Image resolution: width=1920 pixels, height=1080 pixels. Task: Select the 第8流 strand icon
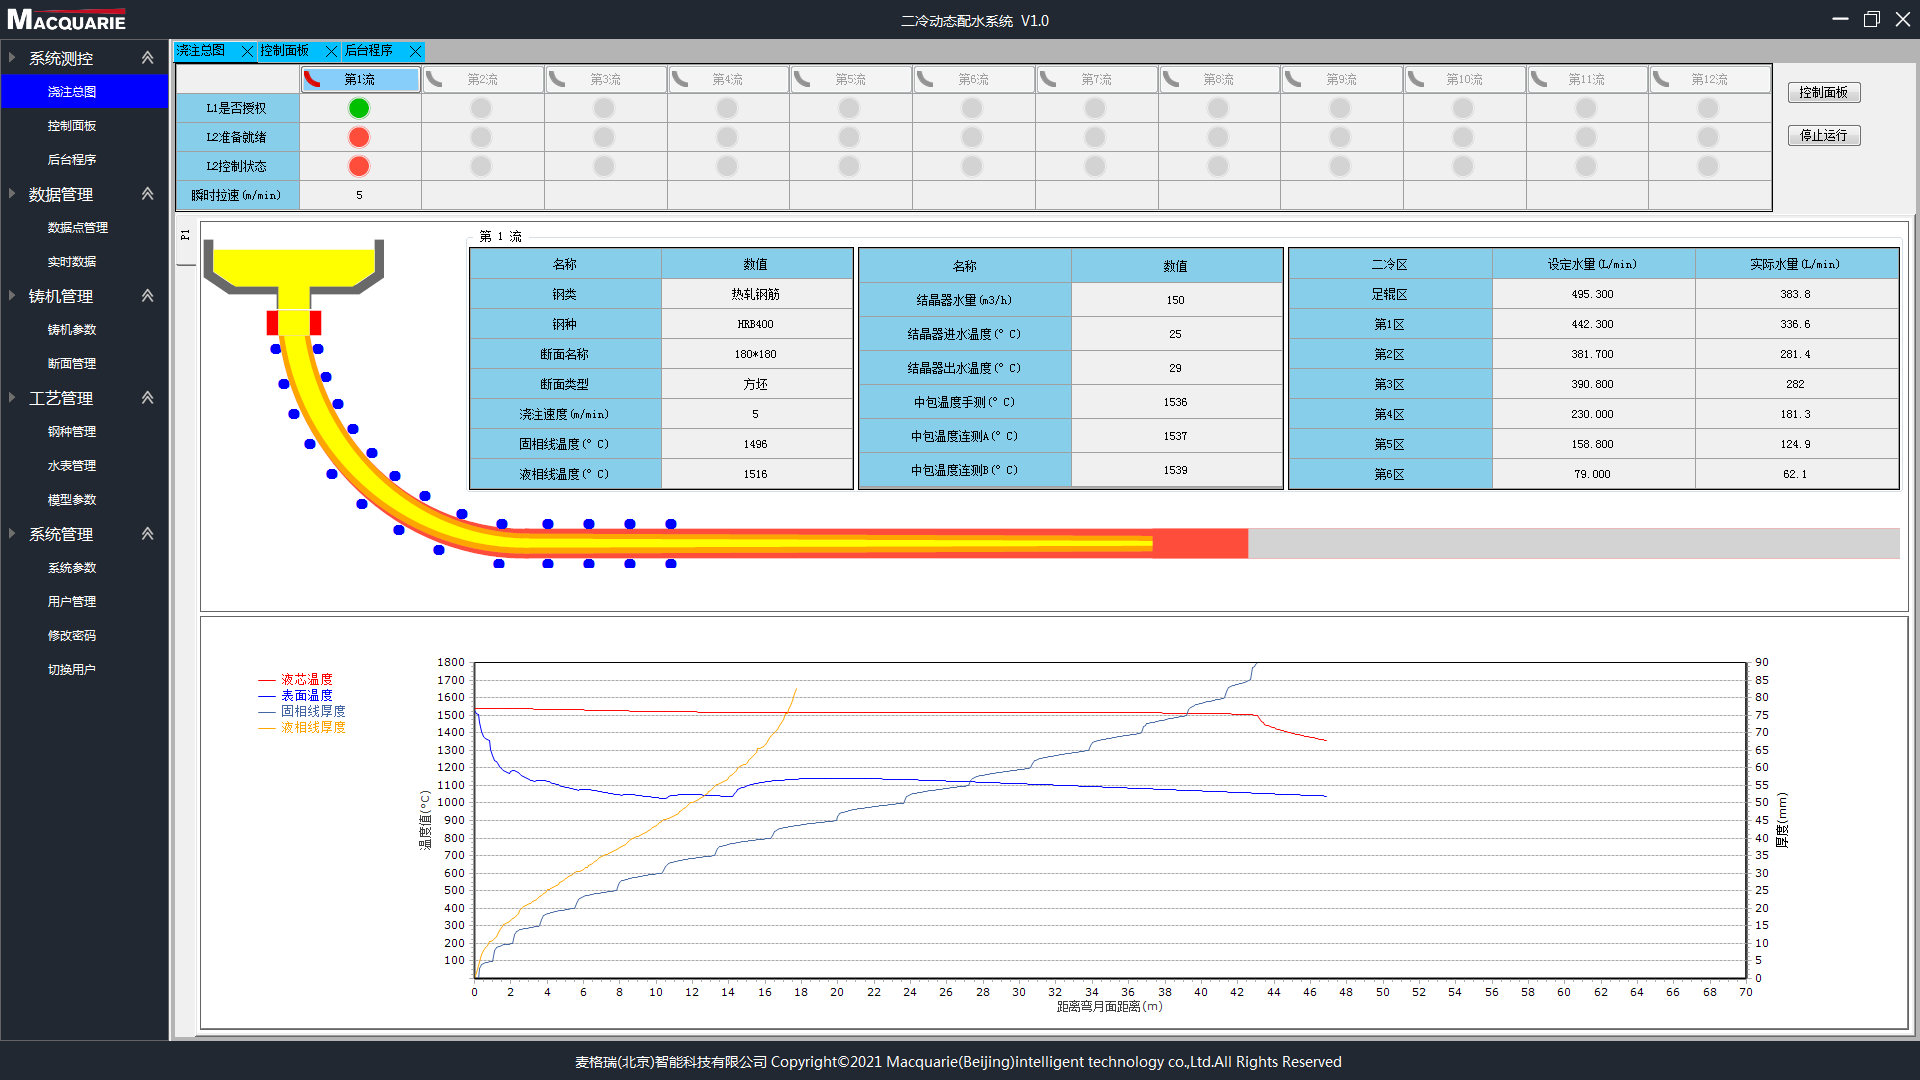click(x=1172, y=79)
